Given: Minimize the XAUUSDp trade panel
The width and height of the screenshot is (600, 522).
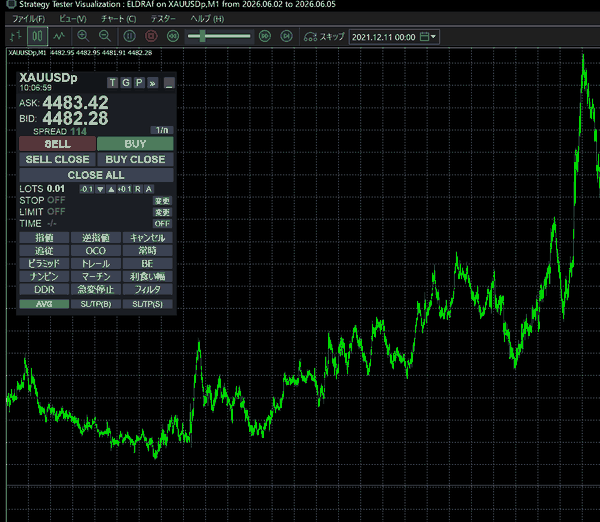Looking at the screenshot, I should 169,83.
